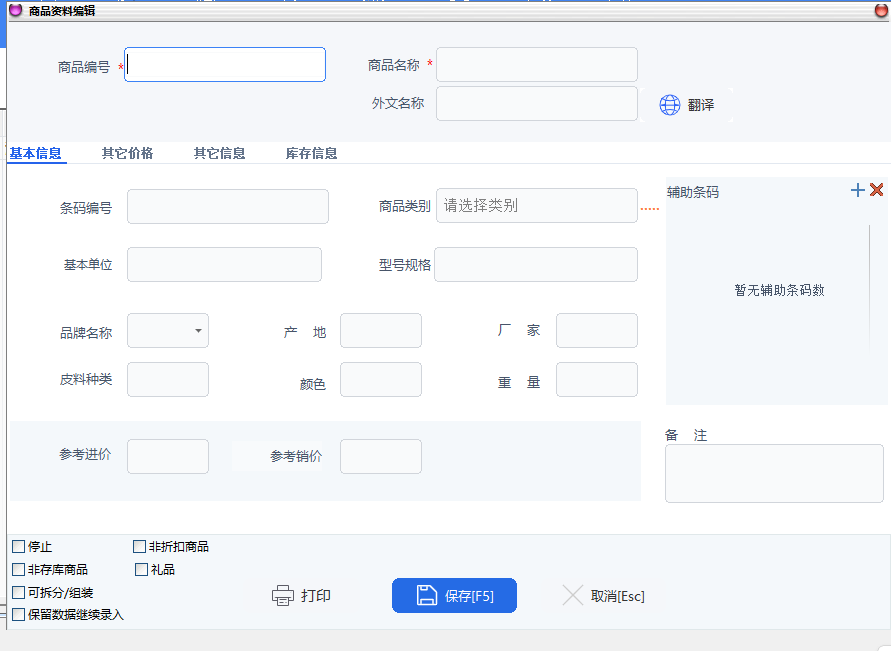Add auxiliary barcode with plus icon

tap(857, 190)
